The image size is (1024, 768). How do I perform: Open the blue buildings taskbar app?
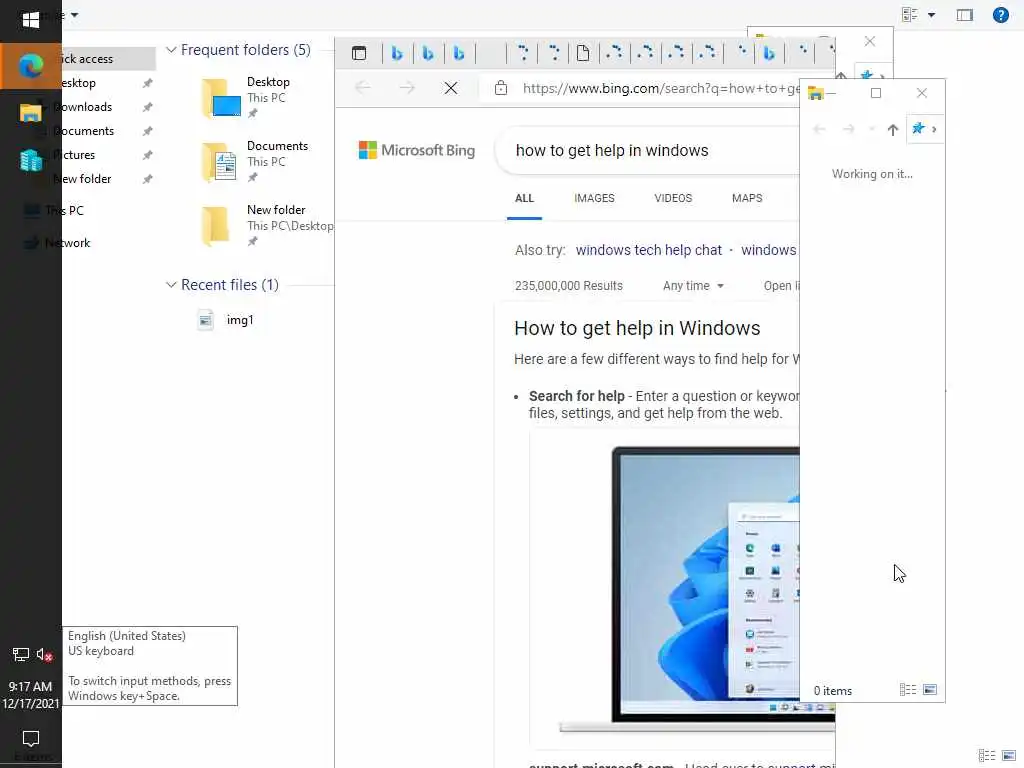click(x=31, y=160)
